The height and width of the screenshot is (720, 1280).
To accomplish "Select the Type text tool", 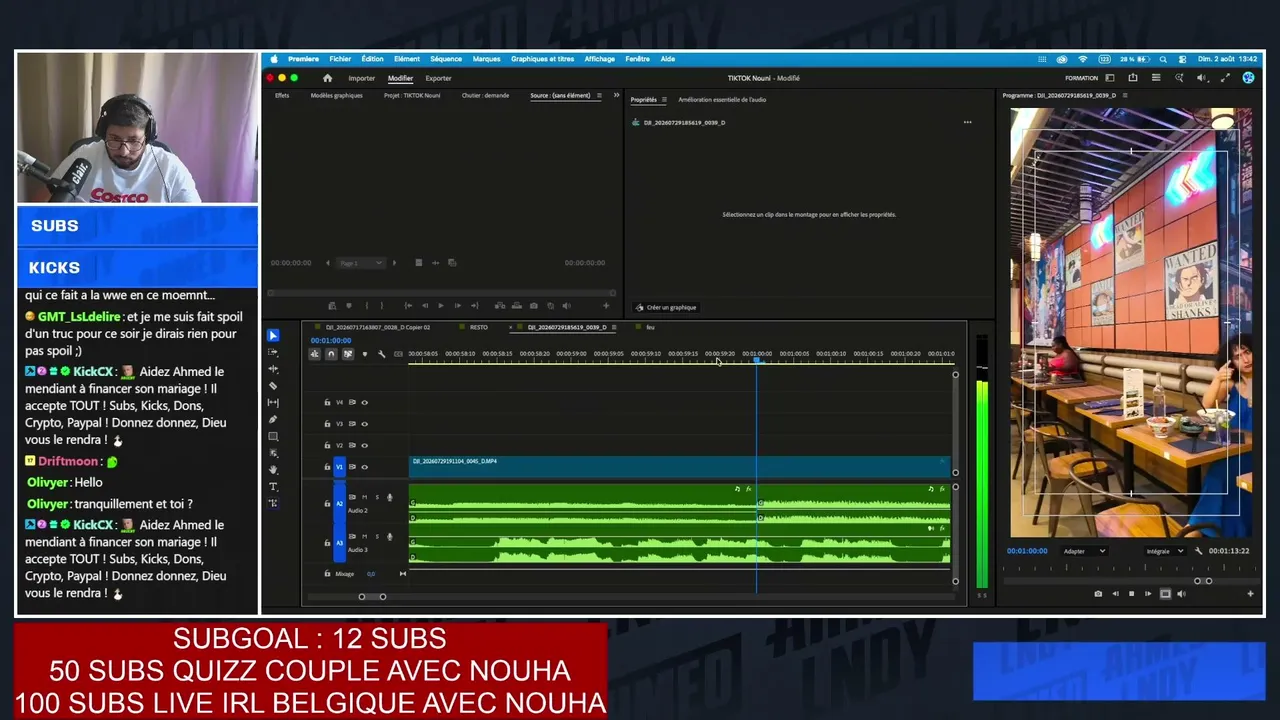I will 273,487.
